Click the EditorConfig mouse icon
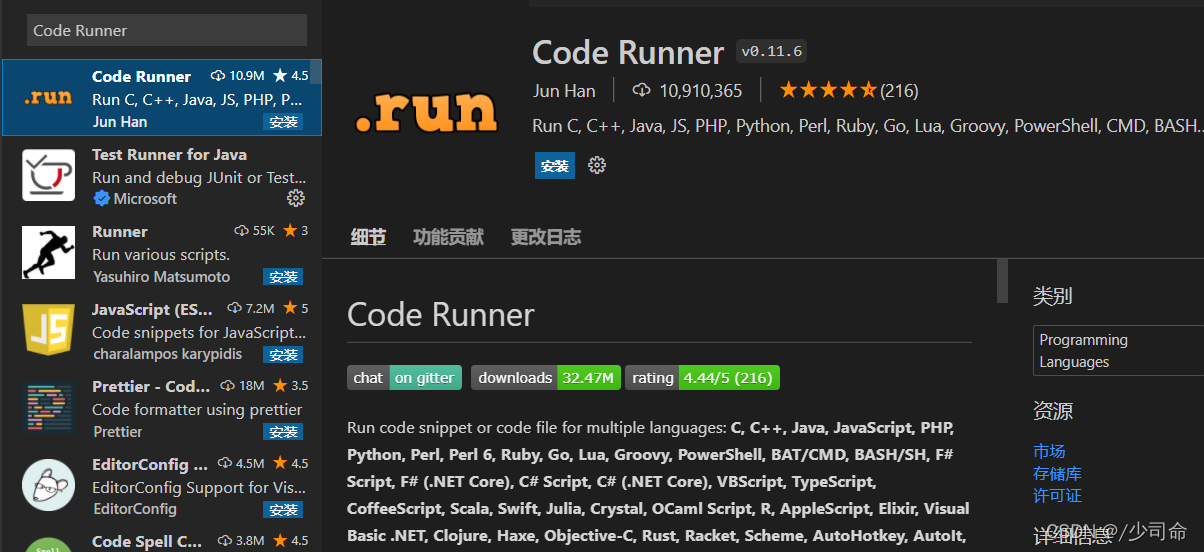Viewport: 1204px width, 552px height. tap(48, 485)
